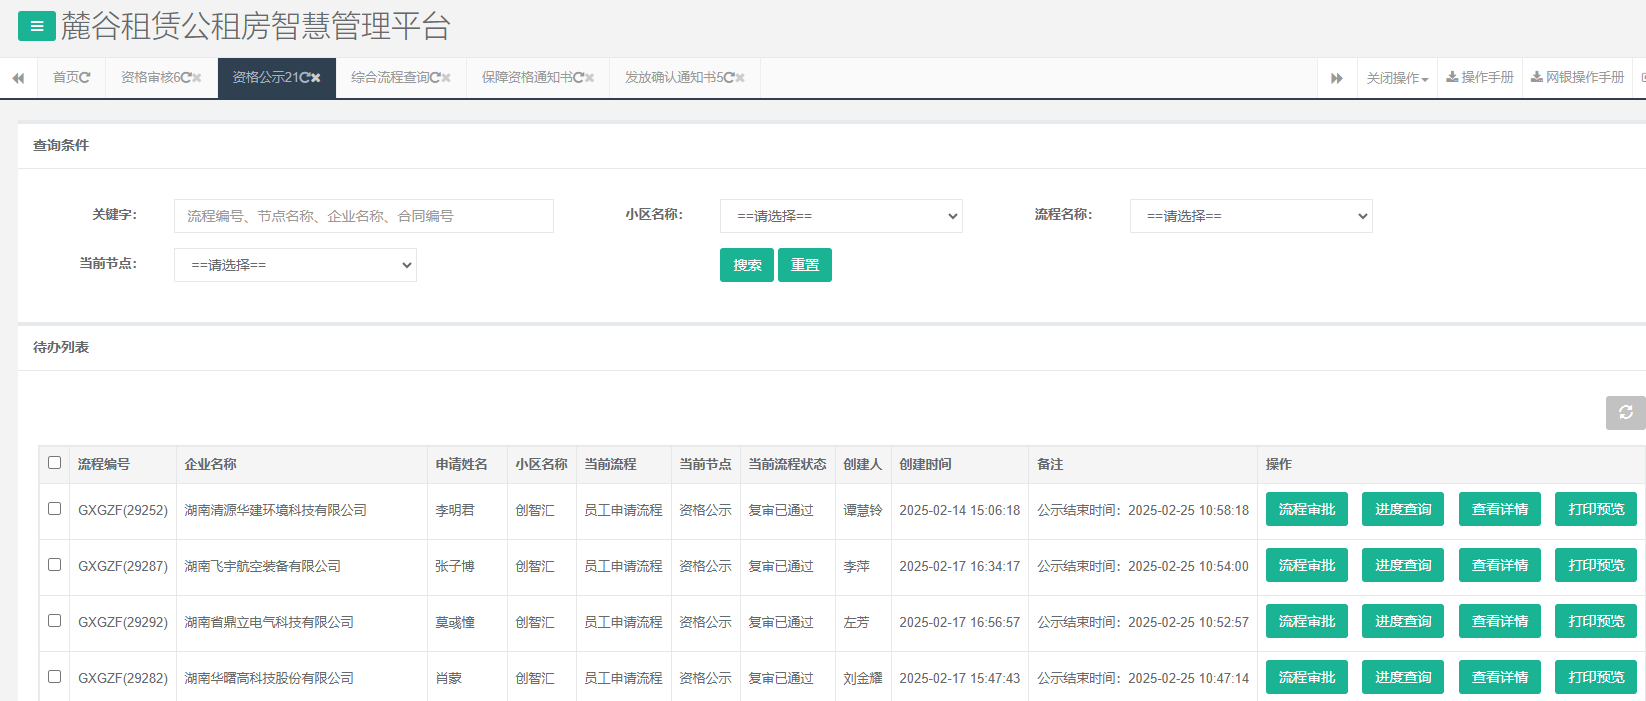Tick the checkbox for row GXGZF(29252)
The width and height of the screenshot is (1646, 701).
(x=55, y=509)
